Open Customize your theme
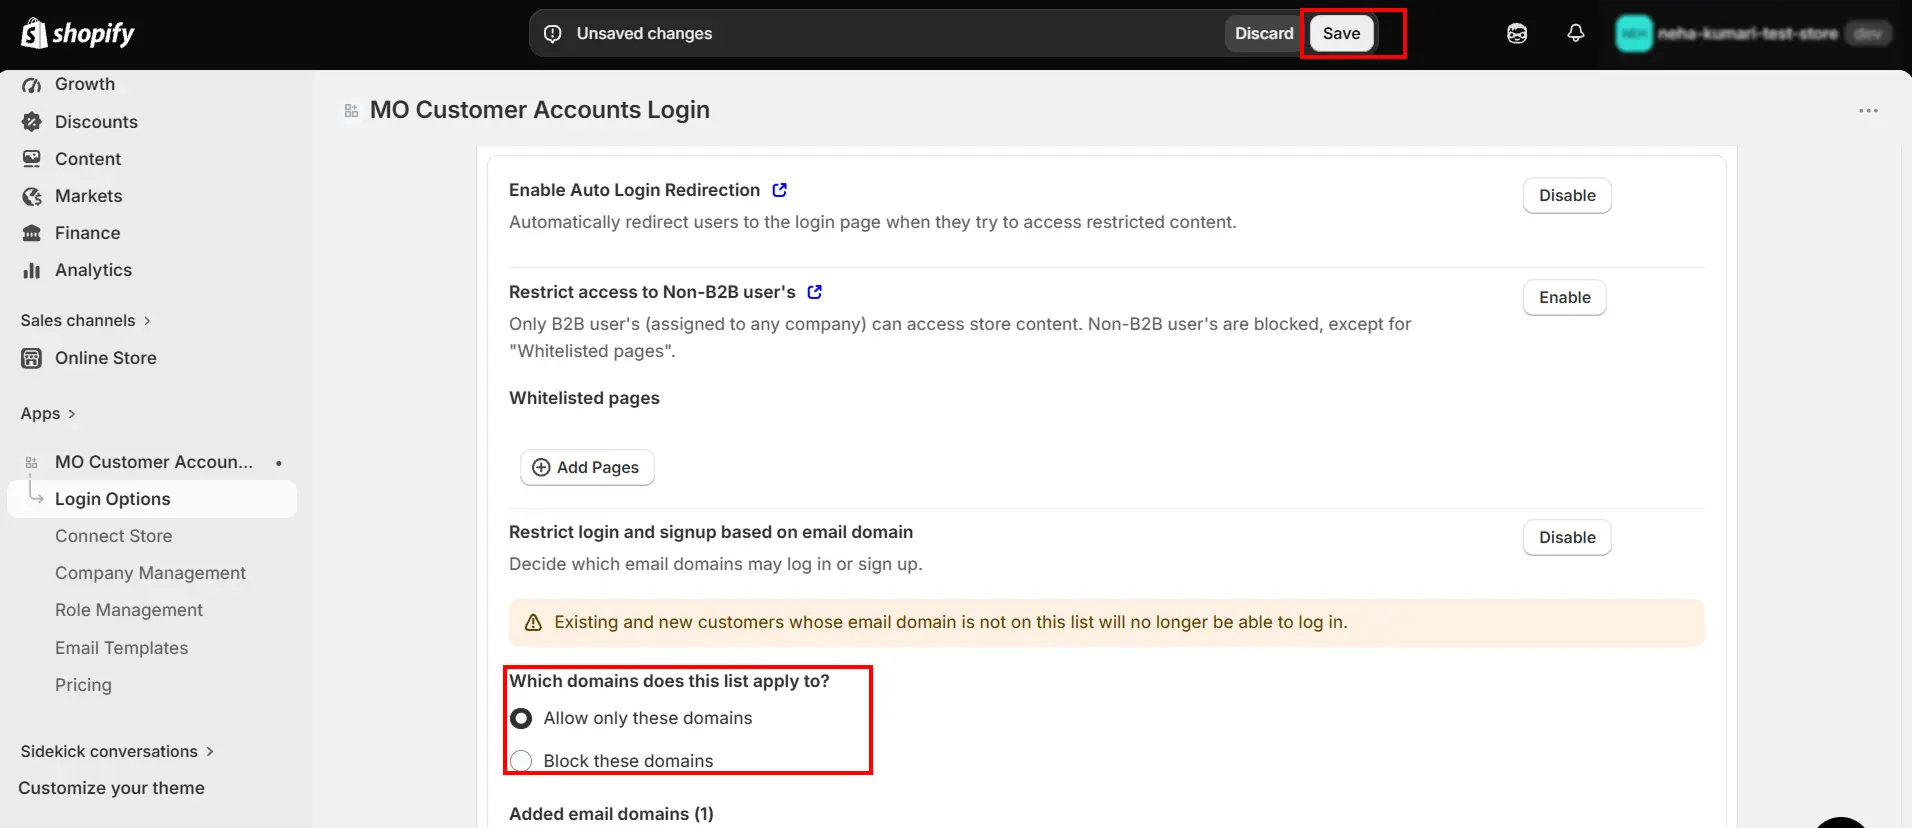The height and width of the screenshot is (828, 1912). 111,788
